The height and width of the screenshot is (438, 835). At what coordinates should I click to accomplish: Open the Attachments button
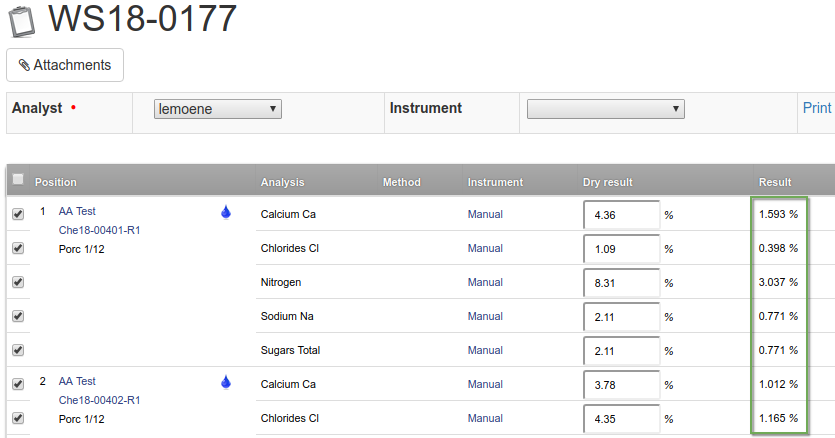click(65, 65)
